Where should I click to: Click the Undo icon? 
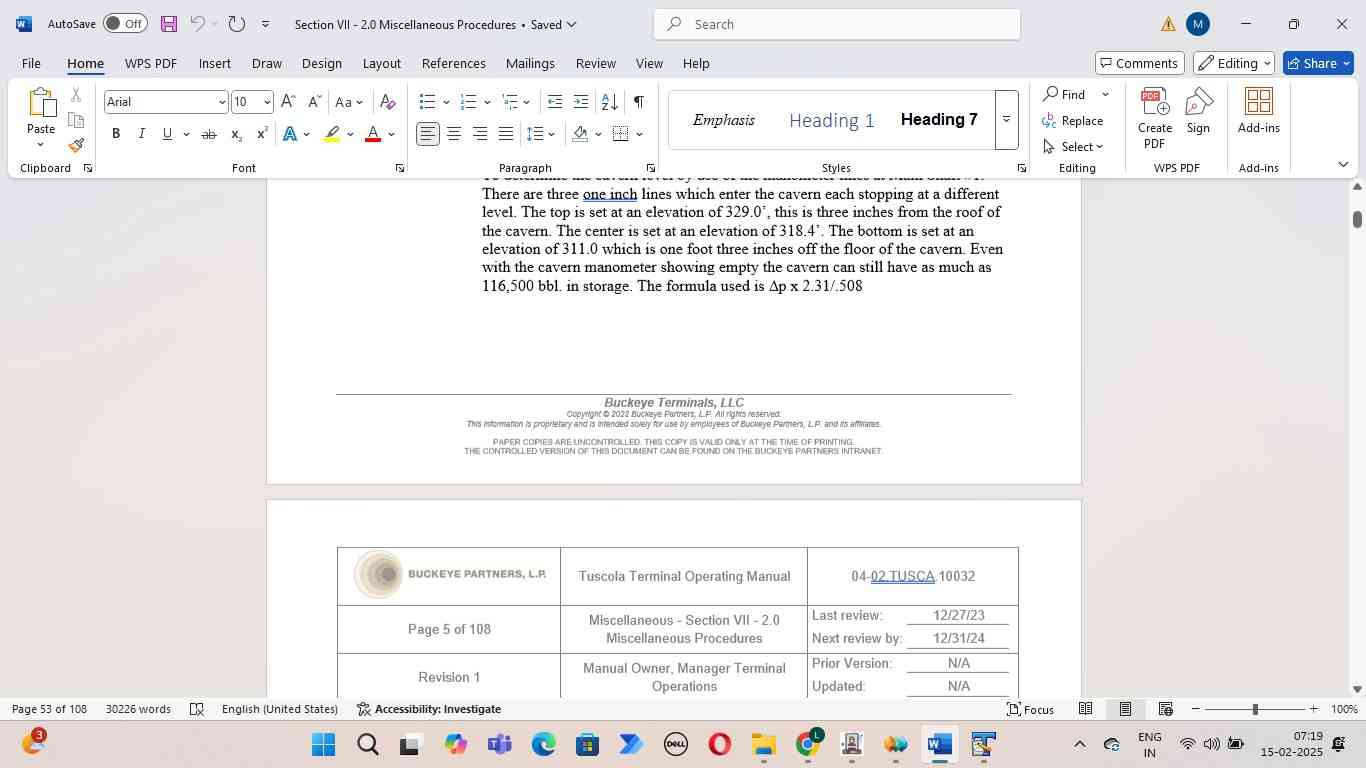[198, 23]
